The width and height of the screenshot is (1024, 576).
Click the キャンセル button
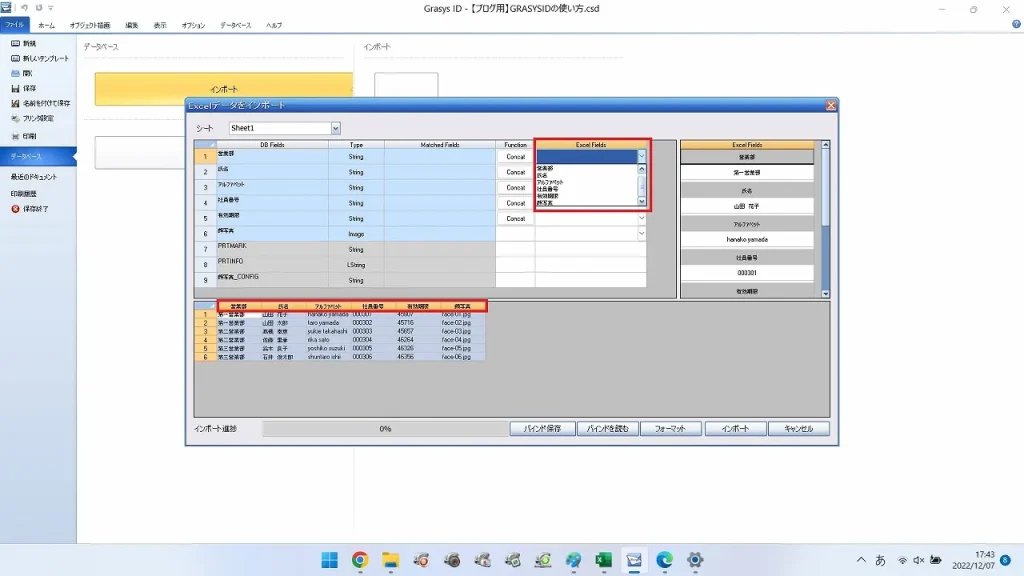click(799, 428)
